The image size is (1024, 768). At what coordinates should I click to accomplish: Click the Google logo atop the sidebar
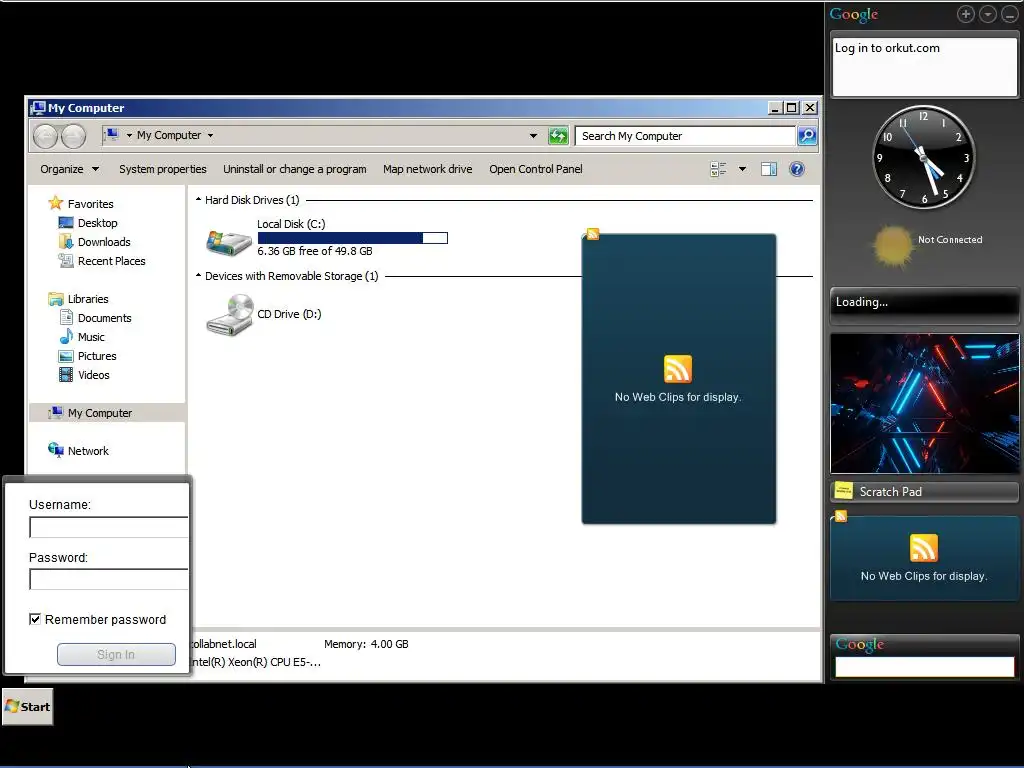[x=854, y=14]
